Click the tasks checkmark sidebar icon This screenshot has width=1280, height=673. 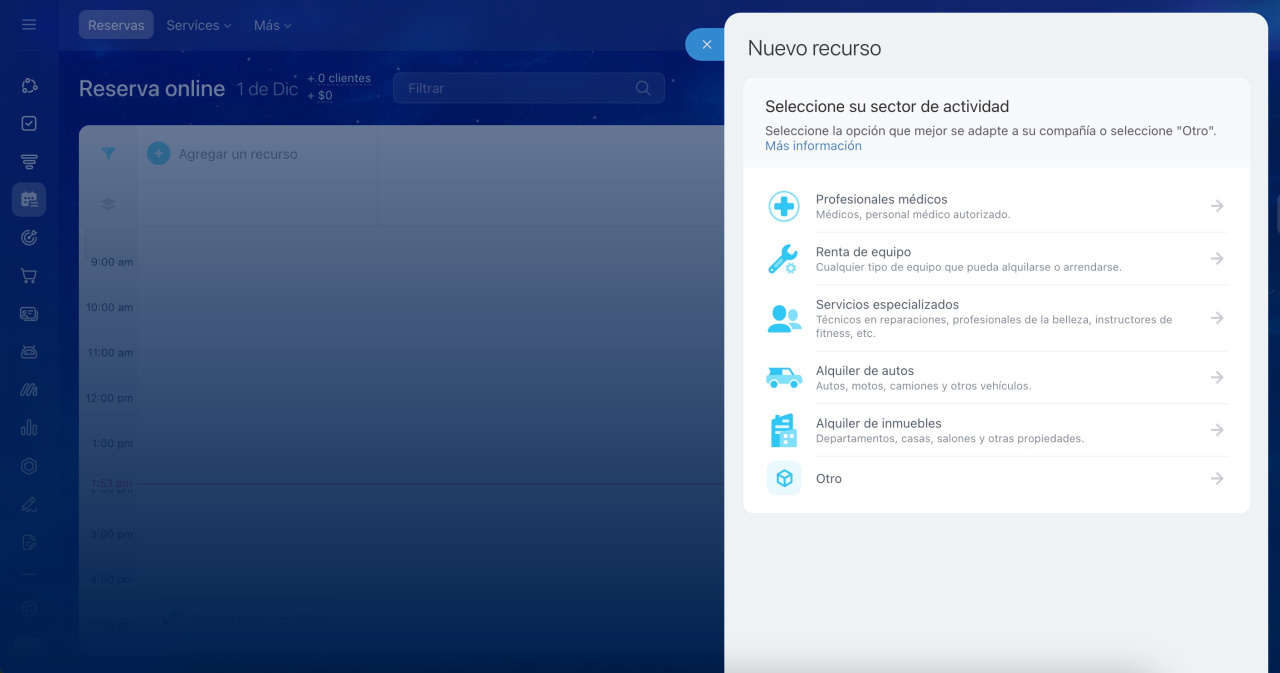coord(29,123)
